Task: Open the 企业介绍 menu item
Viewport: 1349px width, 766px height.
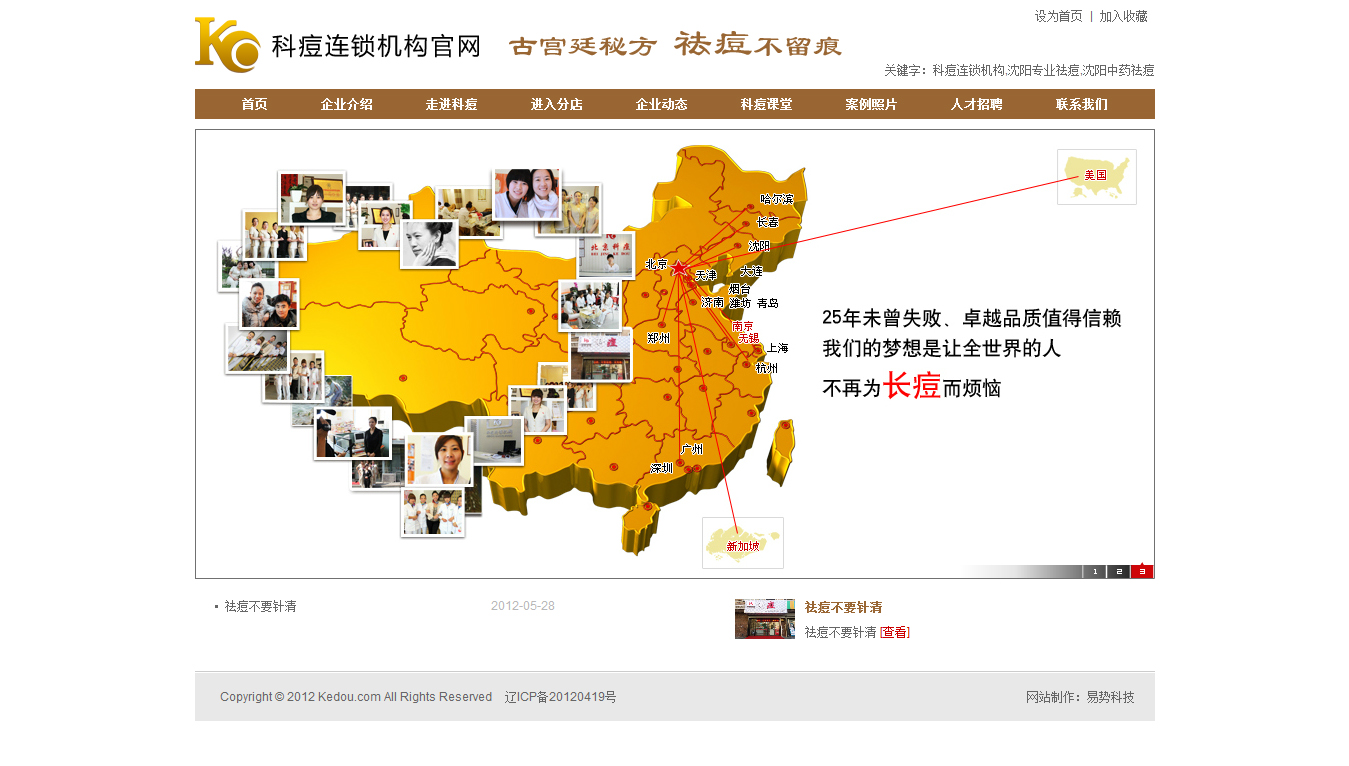Action: click(x=347, y=104)
